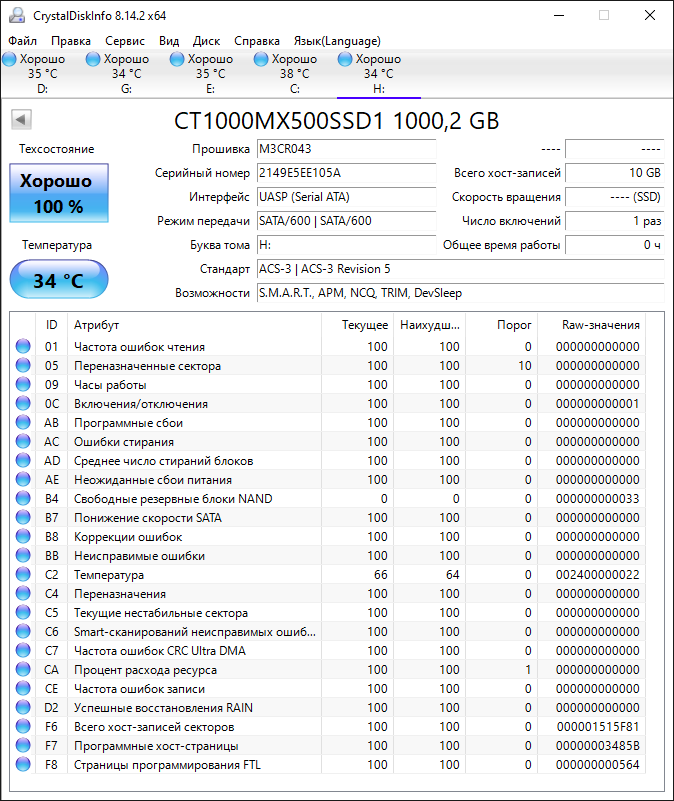Click the serial number field 2149E5EE105A
The height and width of the screenshot is (801, 674).
(x=346, y=173)
